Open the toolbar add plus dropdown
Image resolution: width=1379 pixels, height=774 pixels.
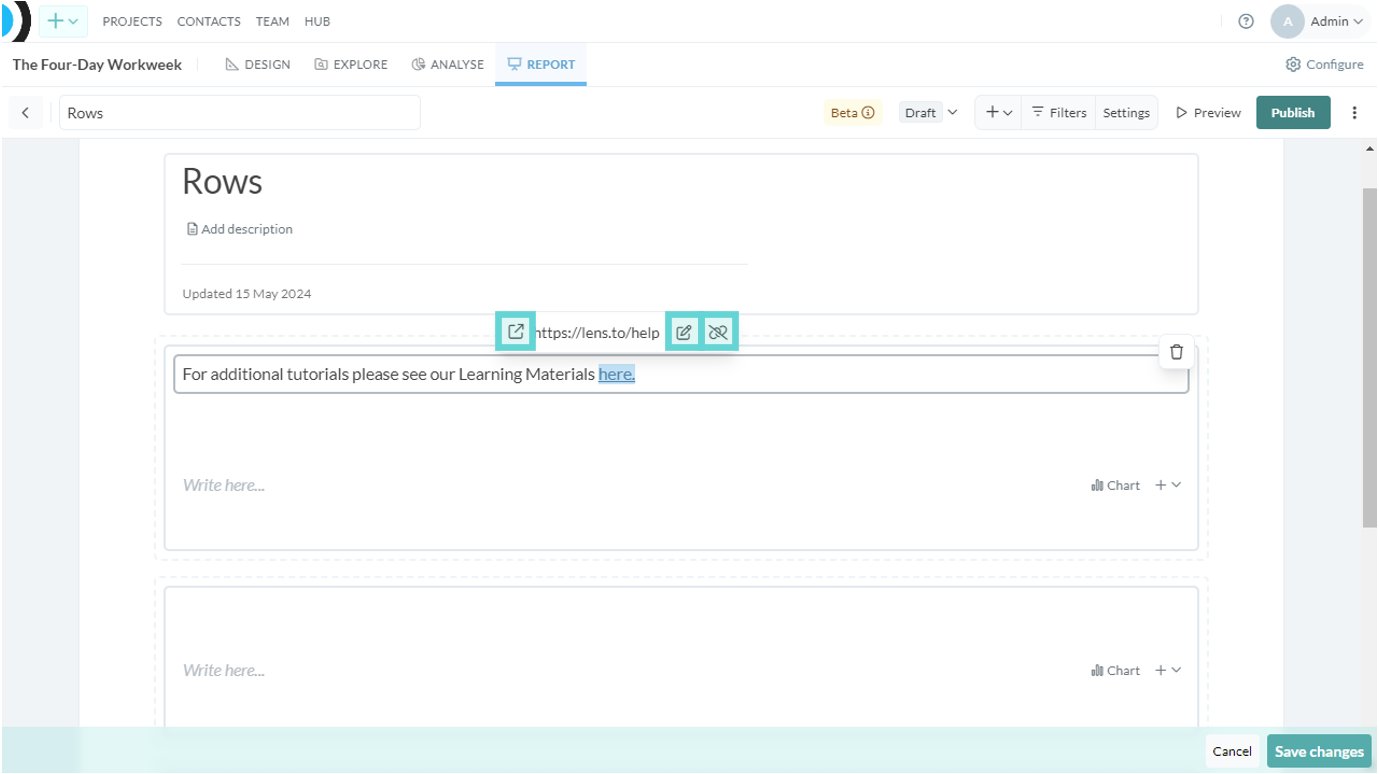click(999, 113)
